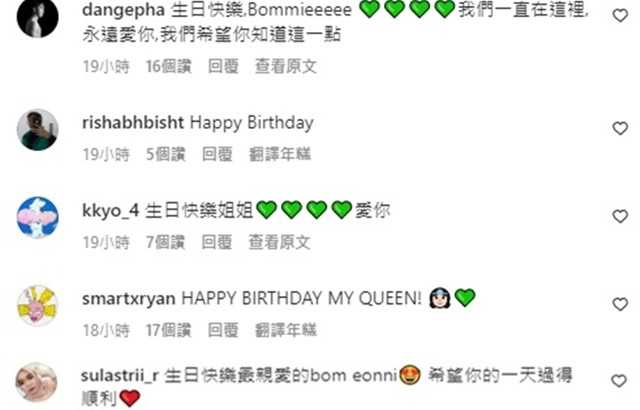
Task: Open the 16個讚 likes list on dangepha's comment
Action: (x=169, y=66)
